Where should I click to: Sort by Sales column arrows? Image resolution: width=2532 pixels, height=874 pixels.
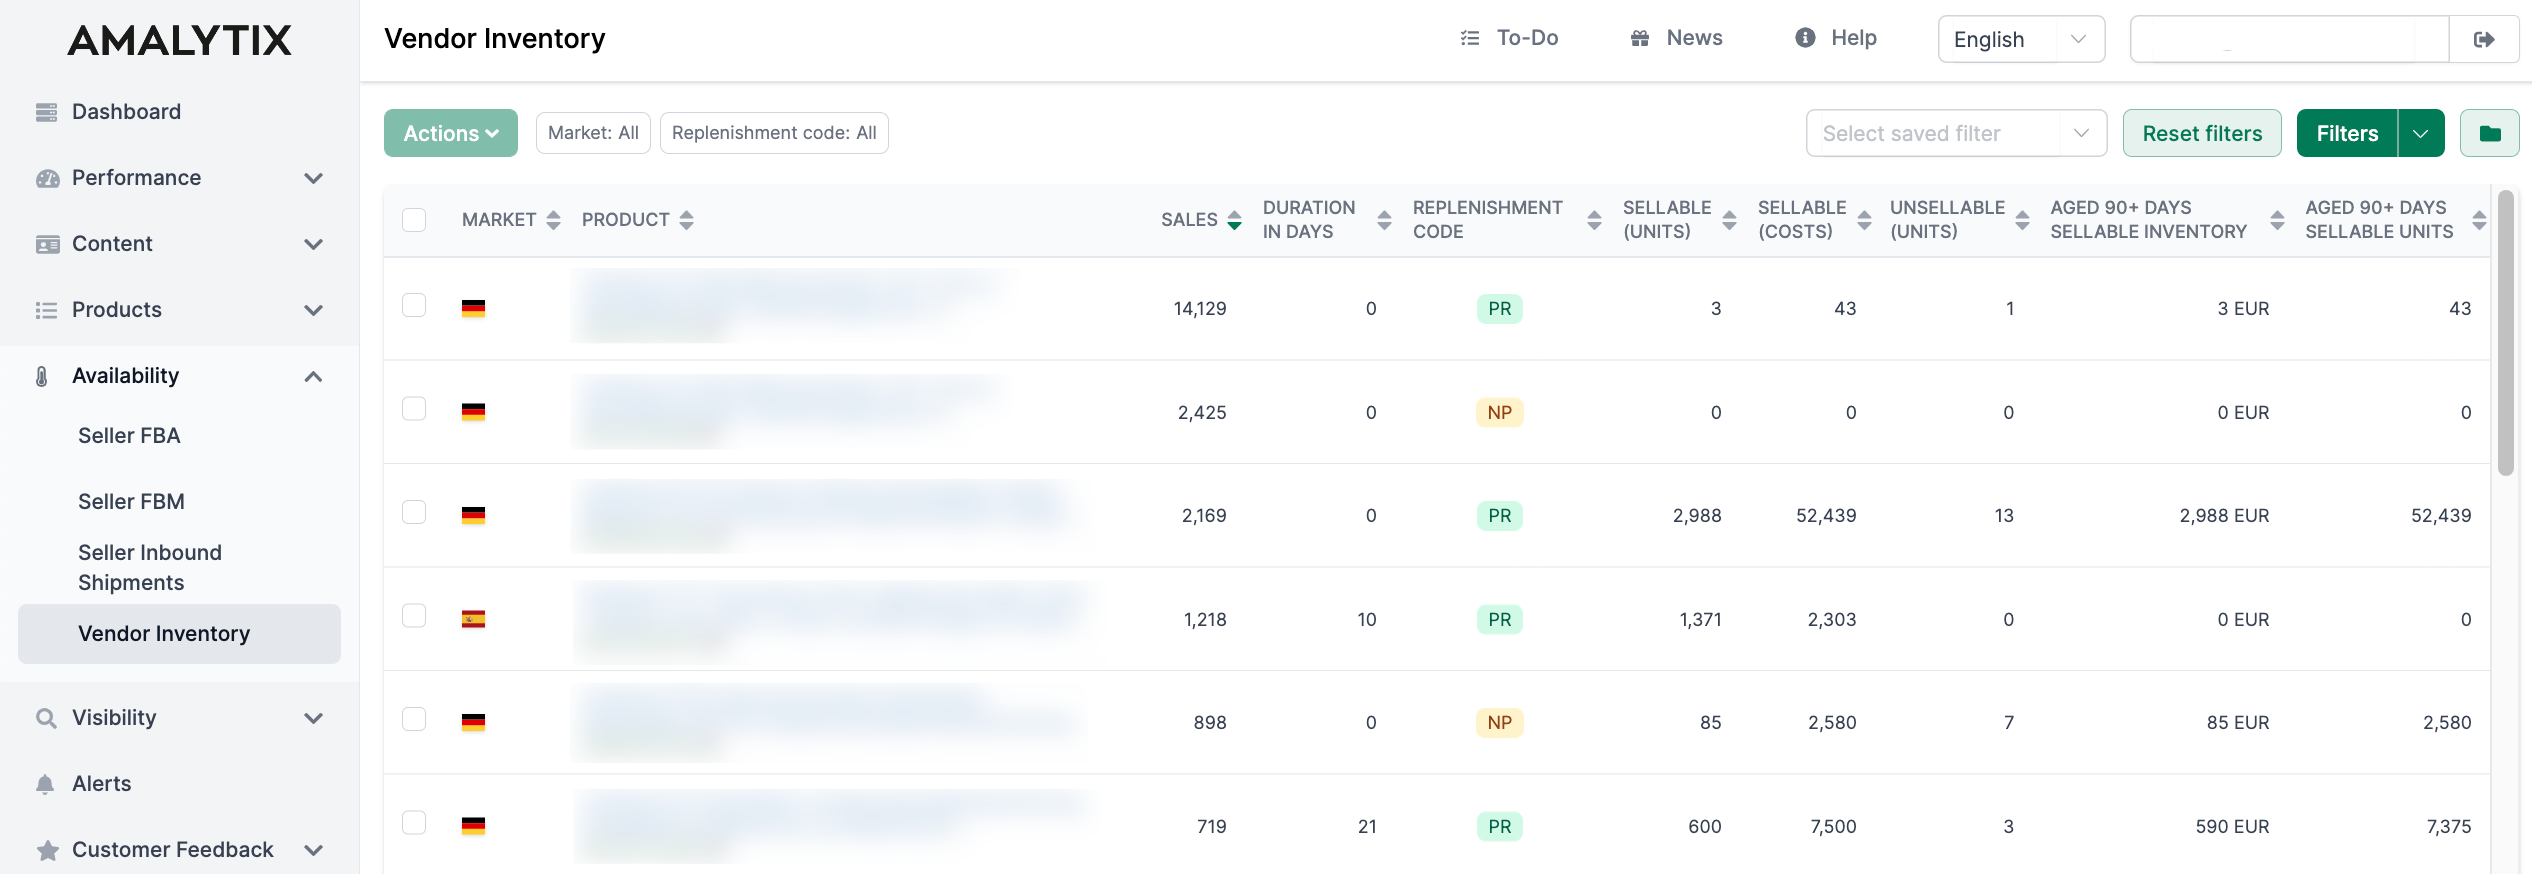click(1235, 220)
